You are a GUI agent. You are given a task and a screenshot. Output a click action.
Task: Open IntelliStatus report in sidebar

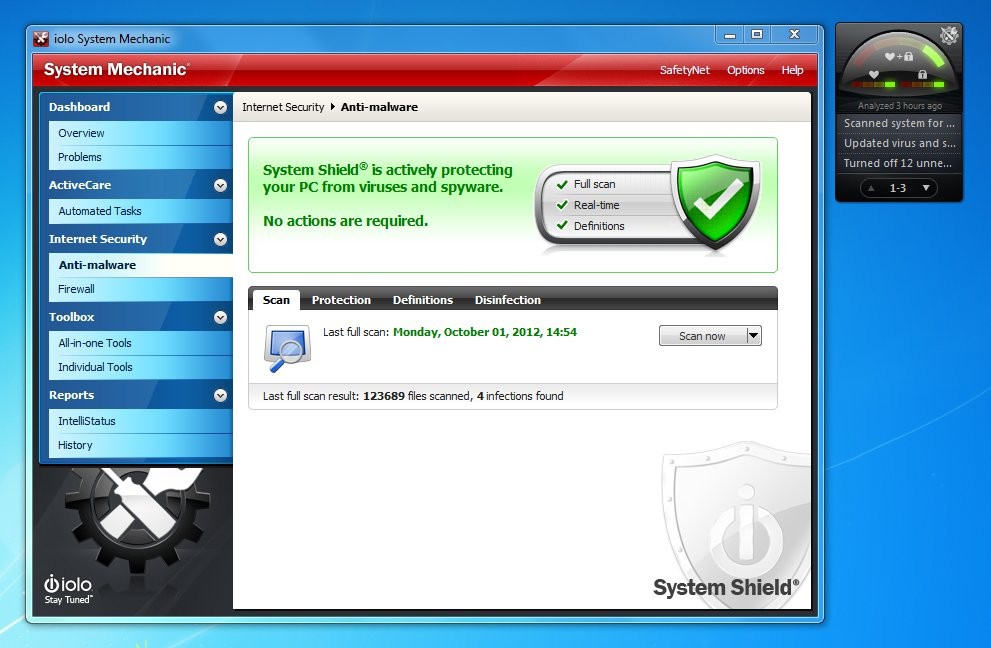coord(140,421)
